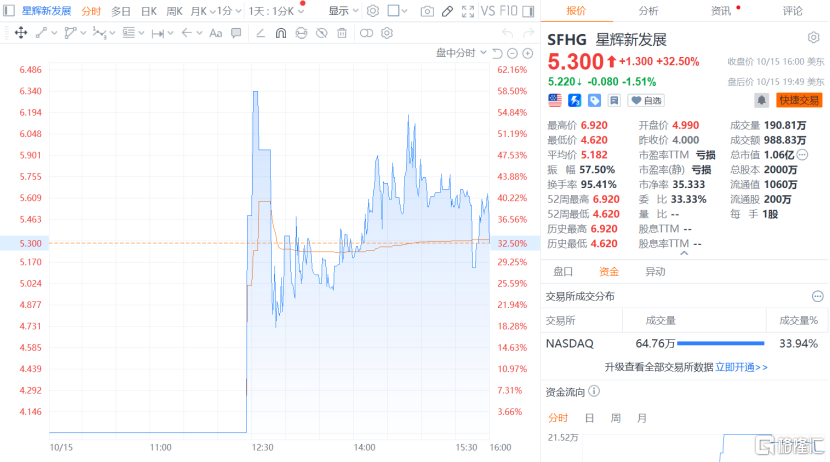The width and height of the screenshot is (830, 462).
Task: Switch to the 异动 movement tab
Action: click(x=655, y=271)
